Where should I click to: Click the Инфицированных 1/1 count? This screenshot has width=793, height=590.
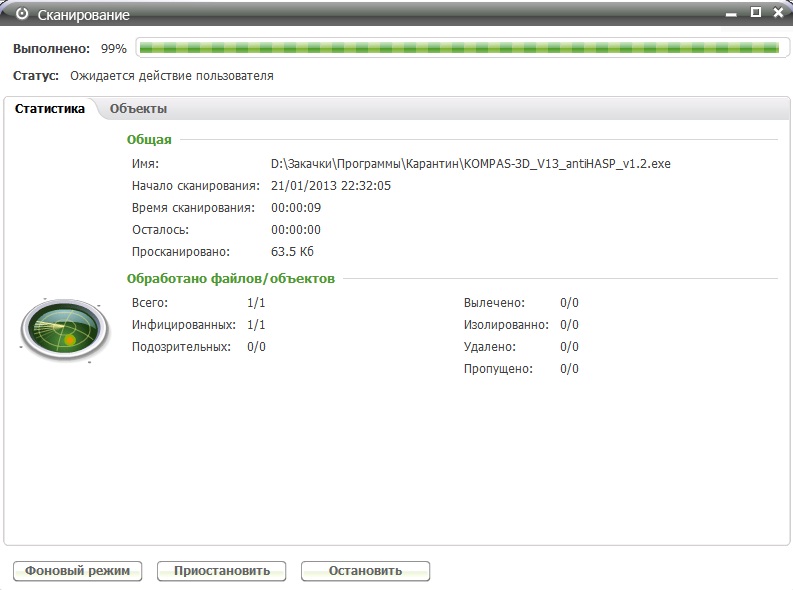pyautogui.click(x=256, y=325)
